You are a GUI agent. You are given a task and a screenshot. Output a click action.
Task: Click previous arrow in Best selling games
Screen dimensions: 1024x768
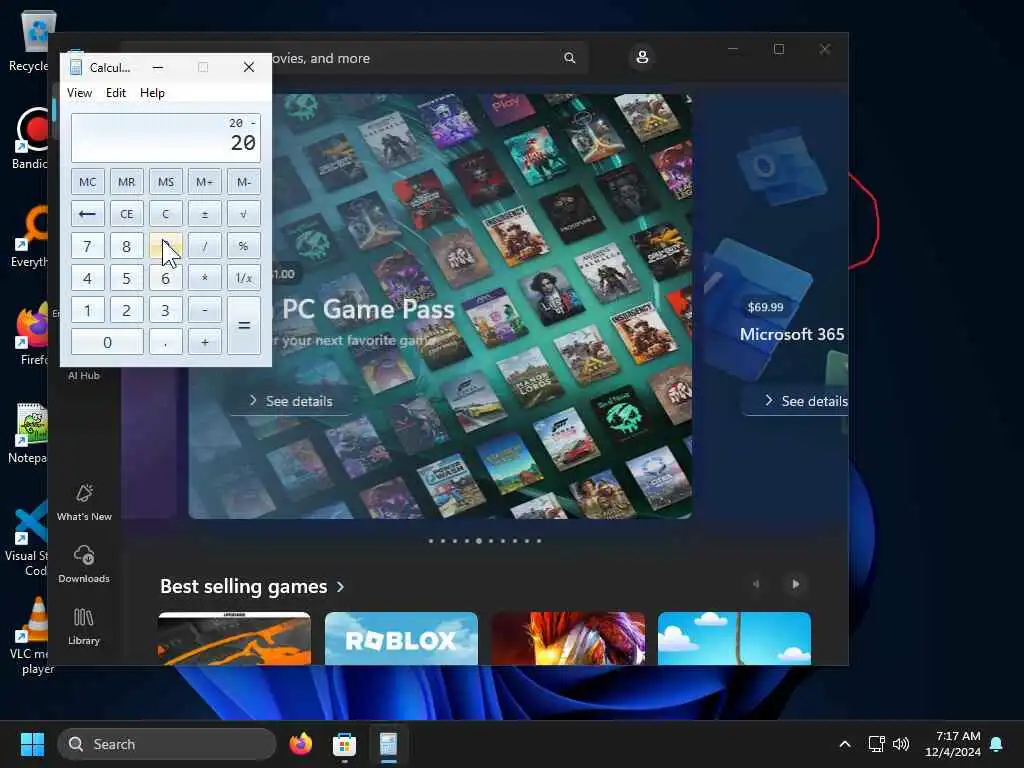click(756, 584)
